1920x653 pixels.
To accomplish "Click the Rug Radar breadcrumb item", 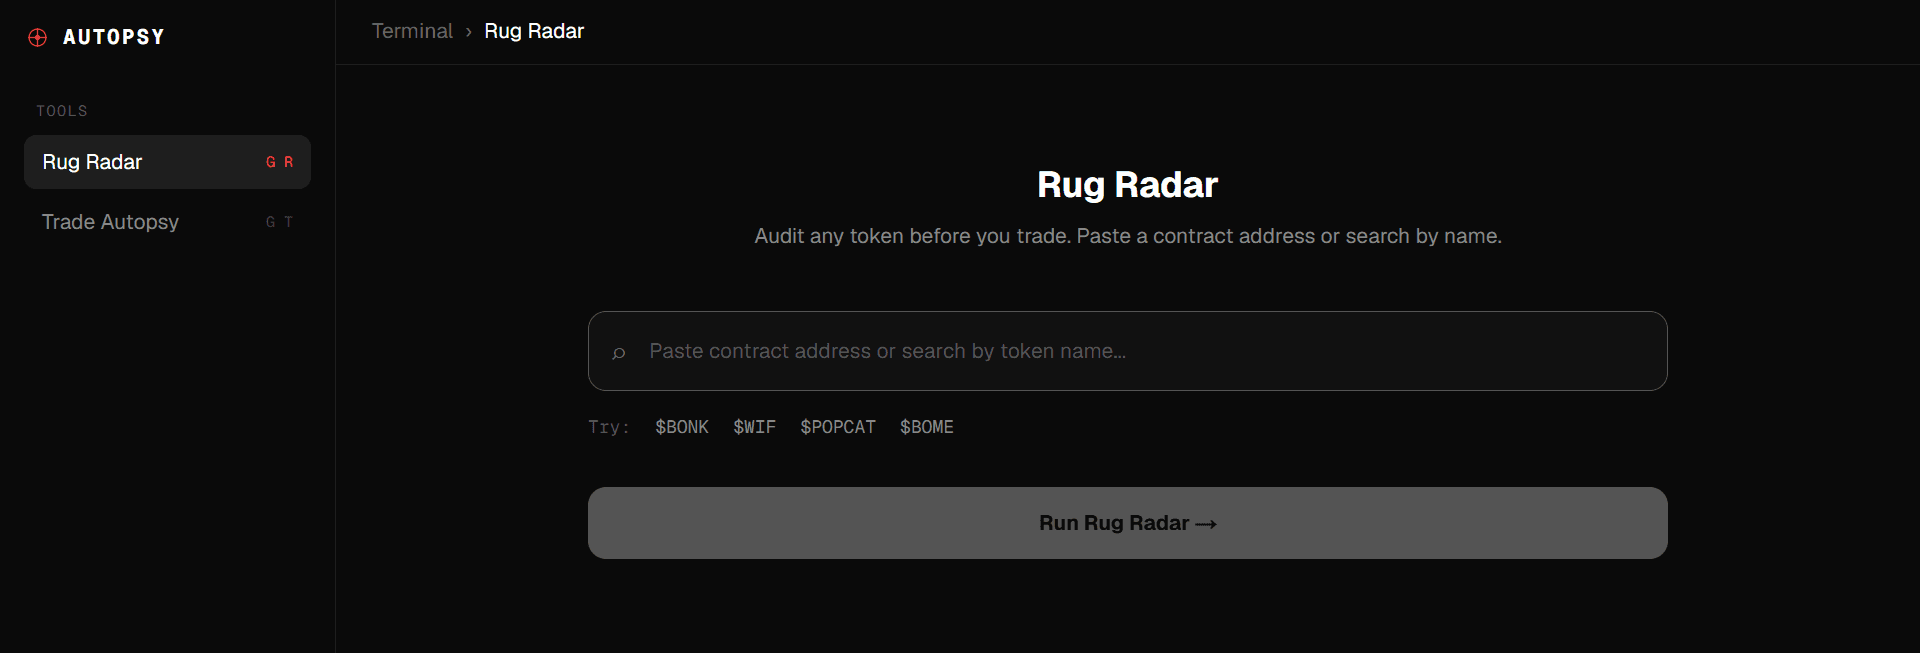I will 534,31.
